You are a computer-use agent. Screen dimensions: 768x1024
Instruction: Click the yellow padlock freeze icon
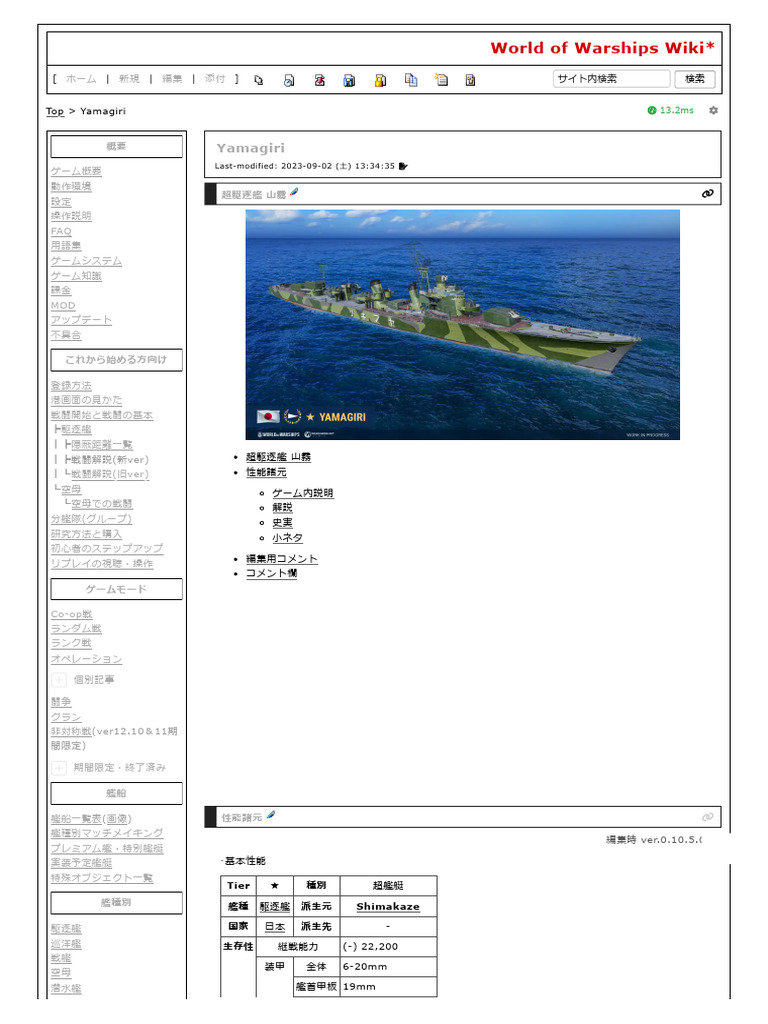[x=380, y=80]
